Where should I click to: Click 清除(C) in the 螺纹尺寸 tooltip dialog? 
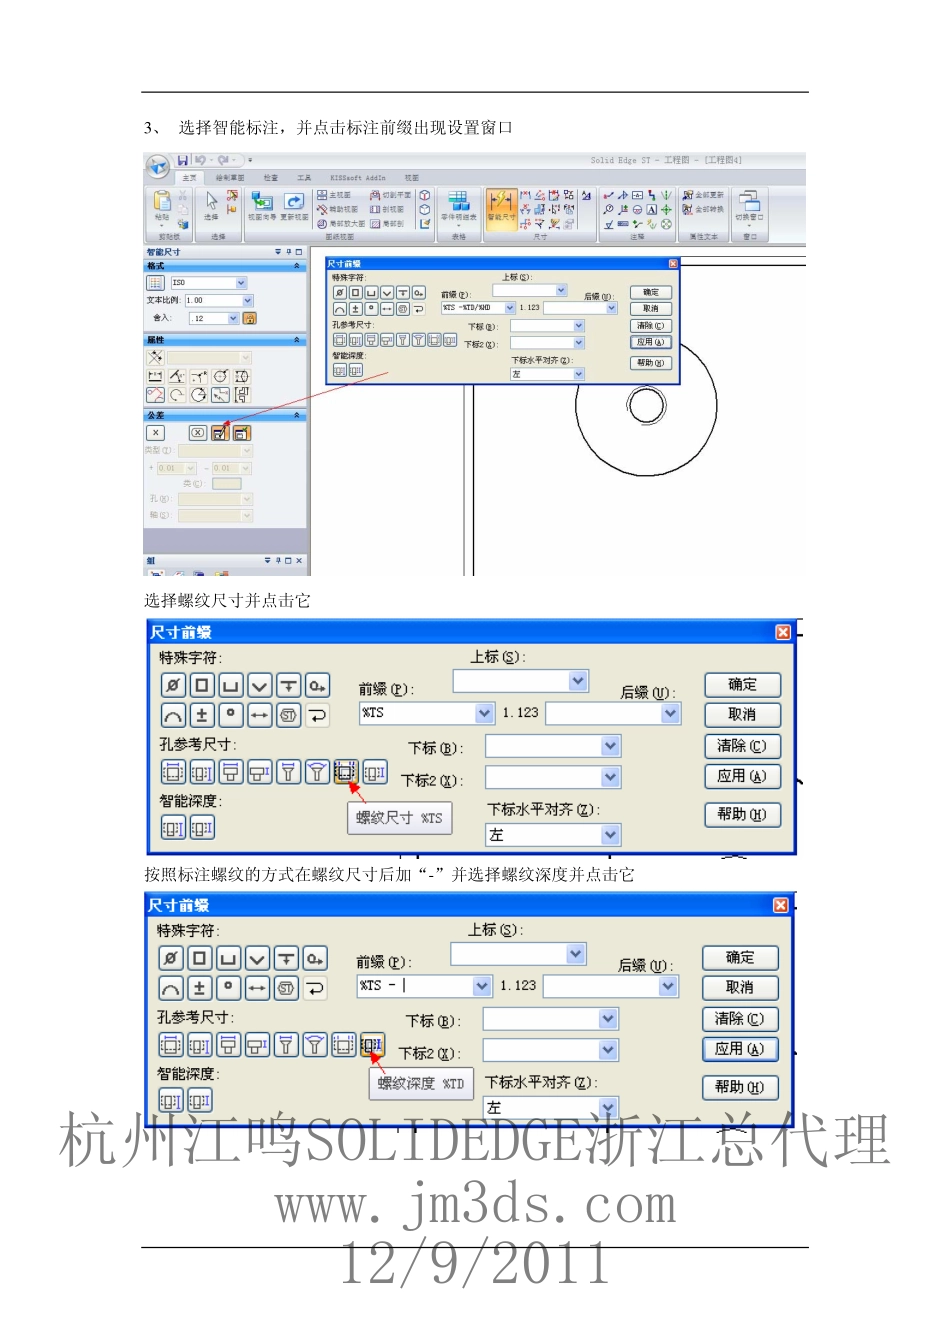pyautogui.click(x=742, y=746)
